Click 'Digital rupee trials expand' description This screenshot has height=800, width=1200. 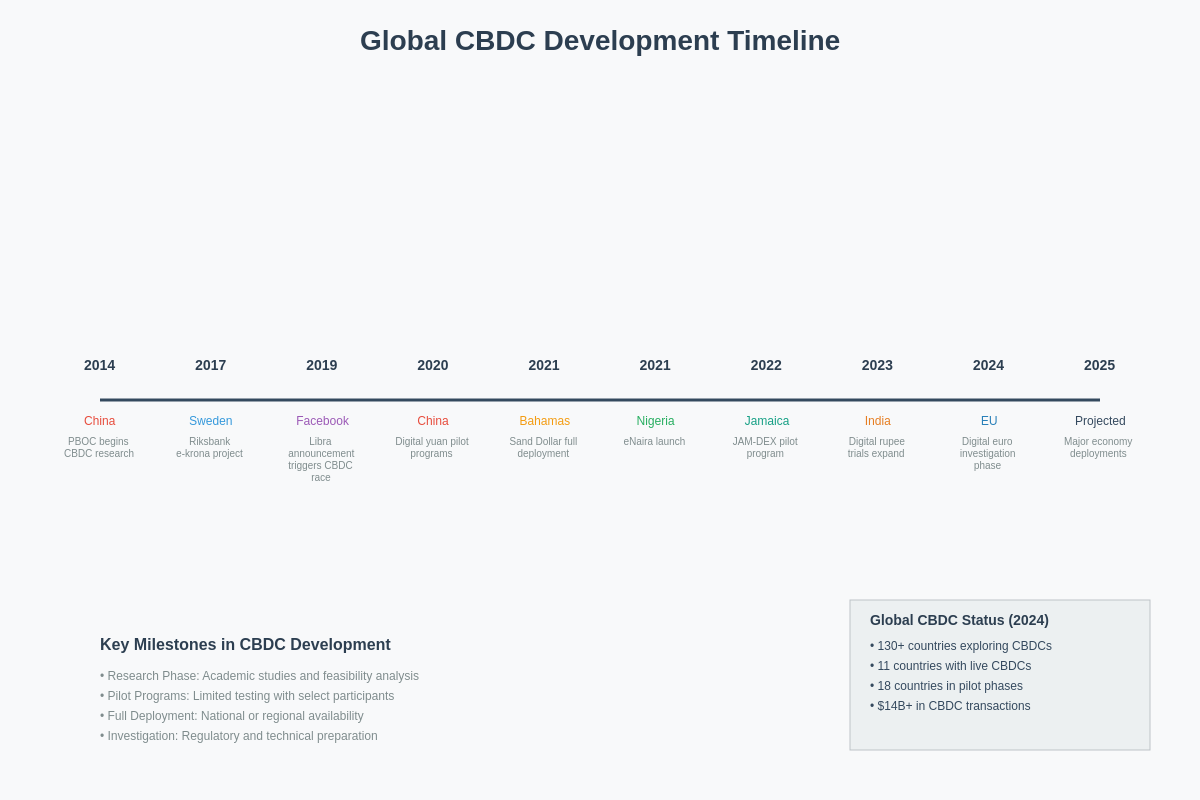click(876, 448)
